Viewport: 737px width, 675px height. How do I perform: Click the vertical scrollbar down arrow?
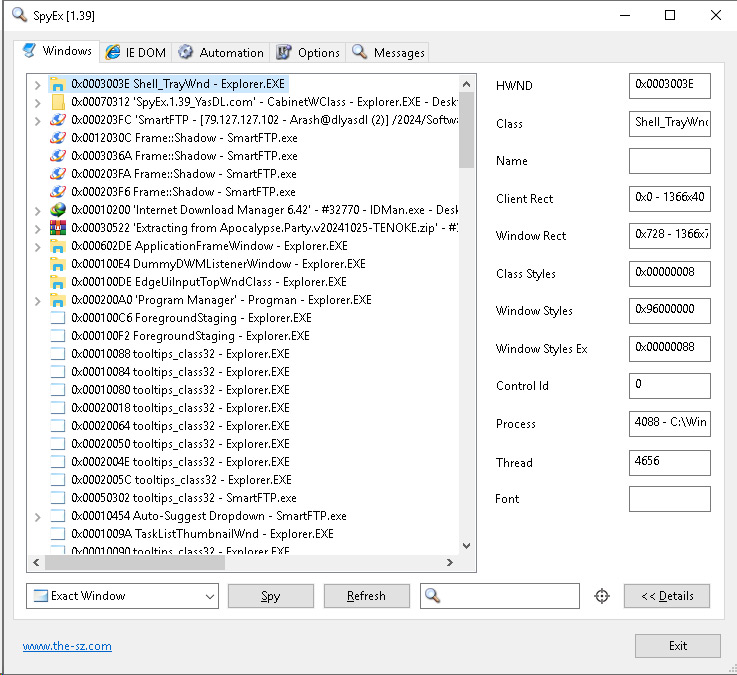point(466,546)
